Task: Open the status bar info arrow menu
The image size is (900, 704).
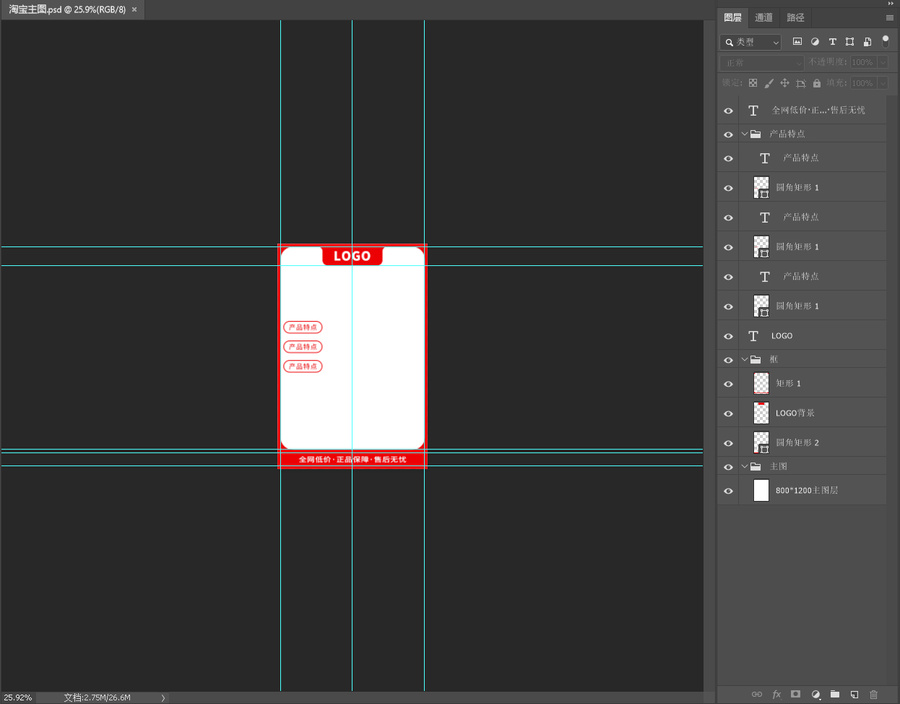Action: tap(163, 698)
